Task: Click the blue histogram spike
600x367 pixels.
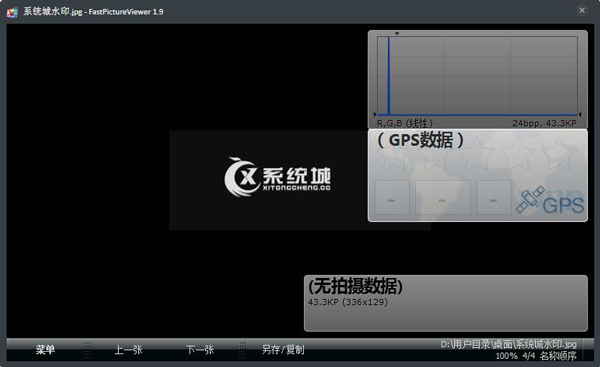Action: [x=389, y=75]
